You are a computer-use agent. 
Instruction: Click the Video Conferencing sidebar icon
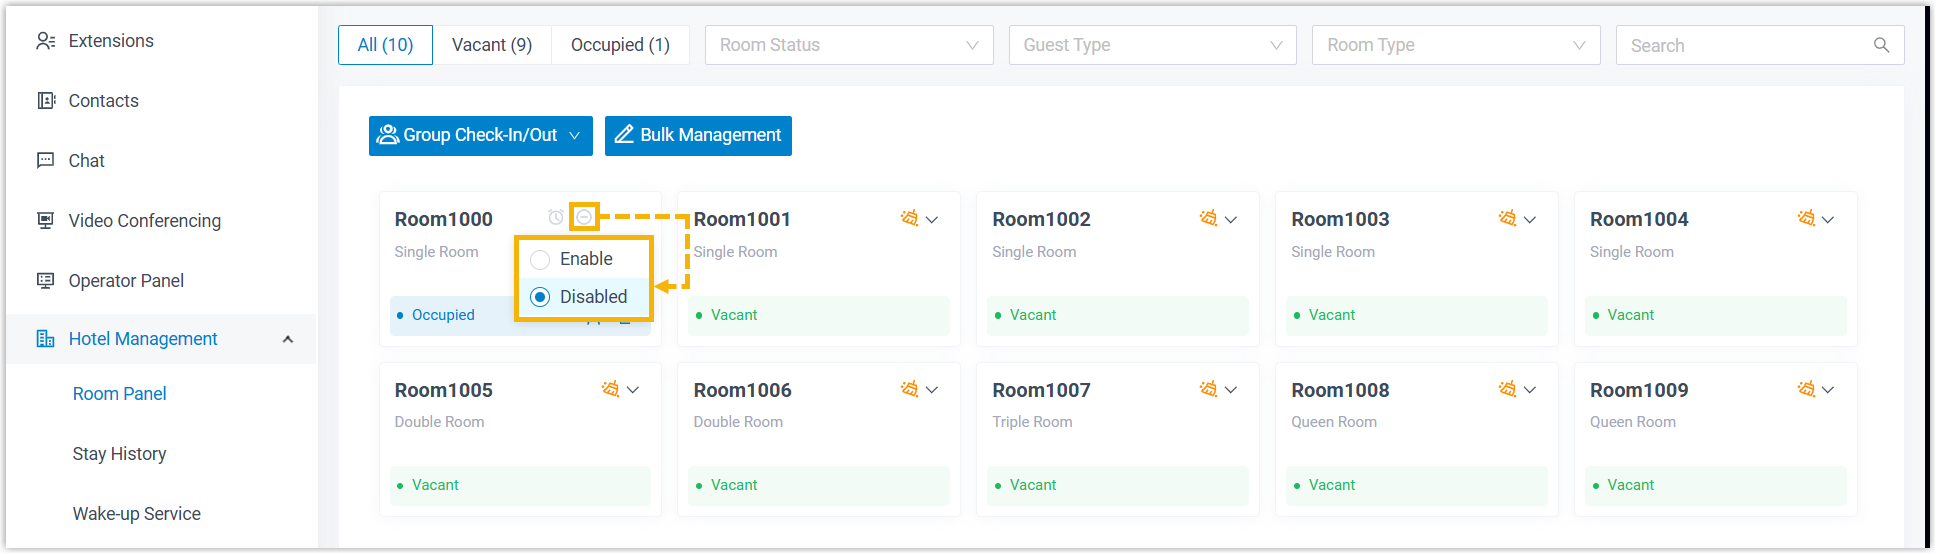[45, 221]
